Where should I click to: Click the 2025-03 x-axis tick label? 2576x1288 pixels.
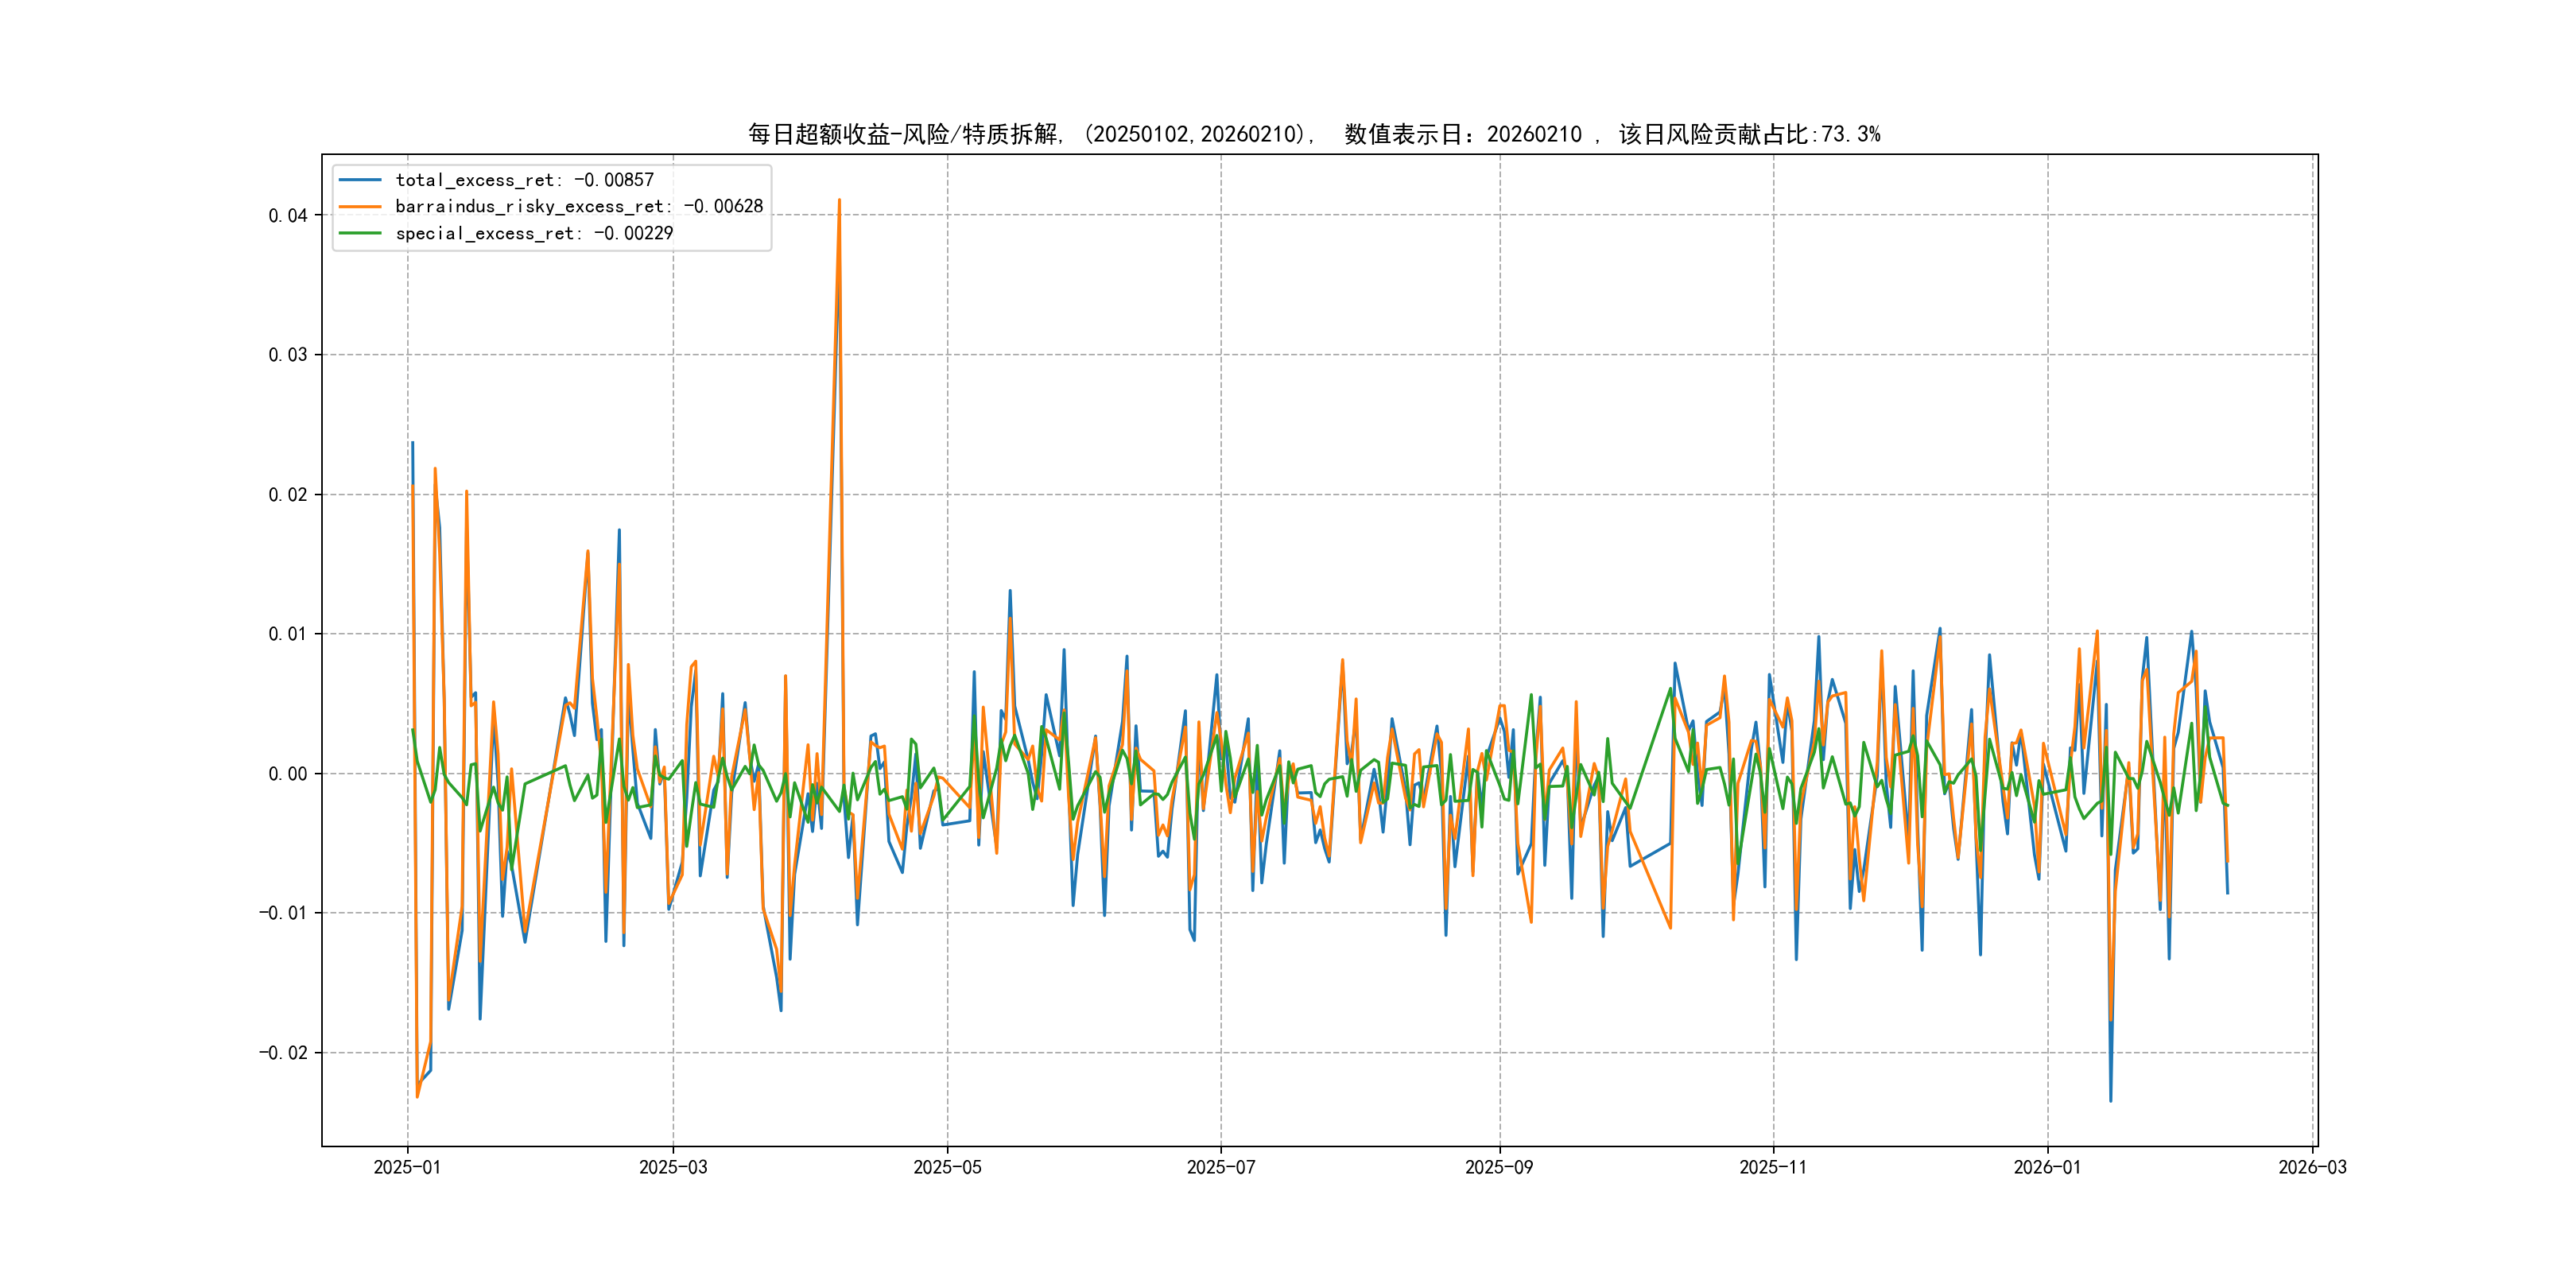click(x=673, y=1167)
